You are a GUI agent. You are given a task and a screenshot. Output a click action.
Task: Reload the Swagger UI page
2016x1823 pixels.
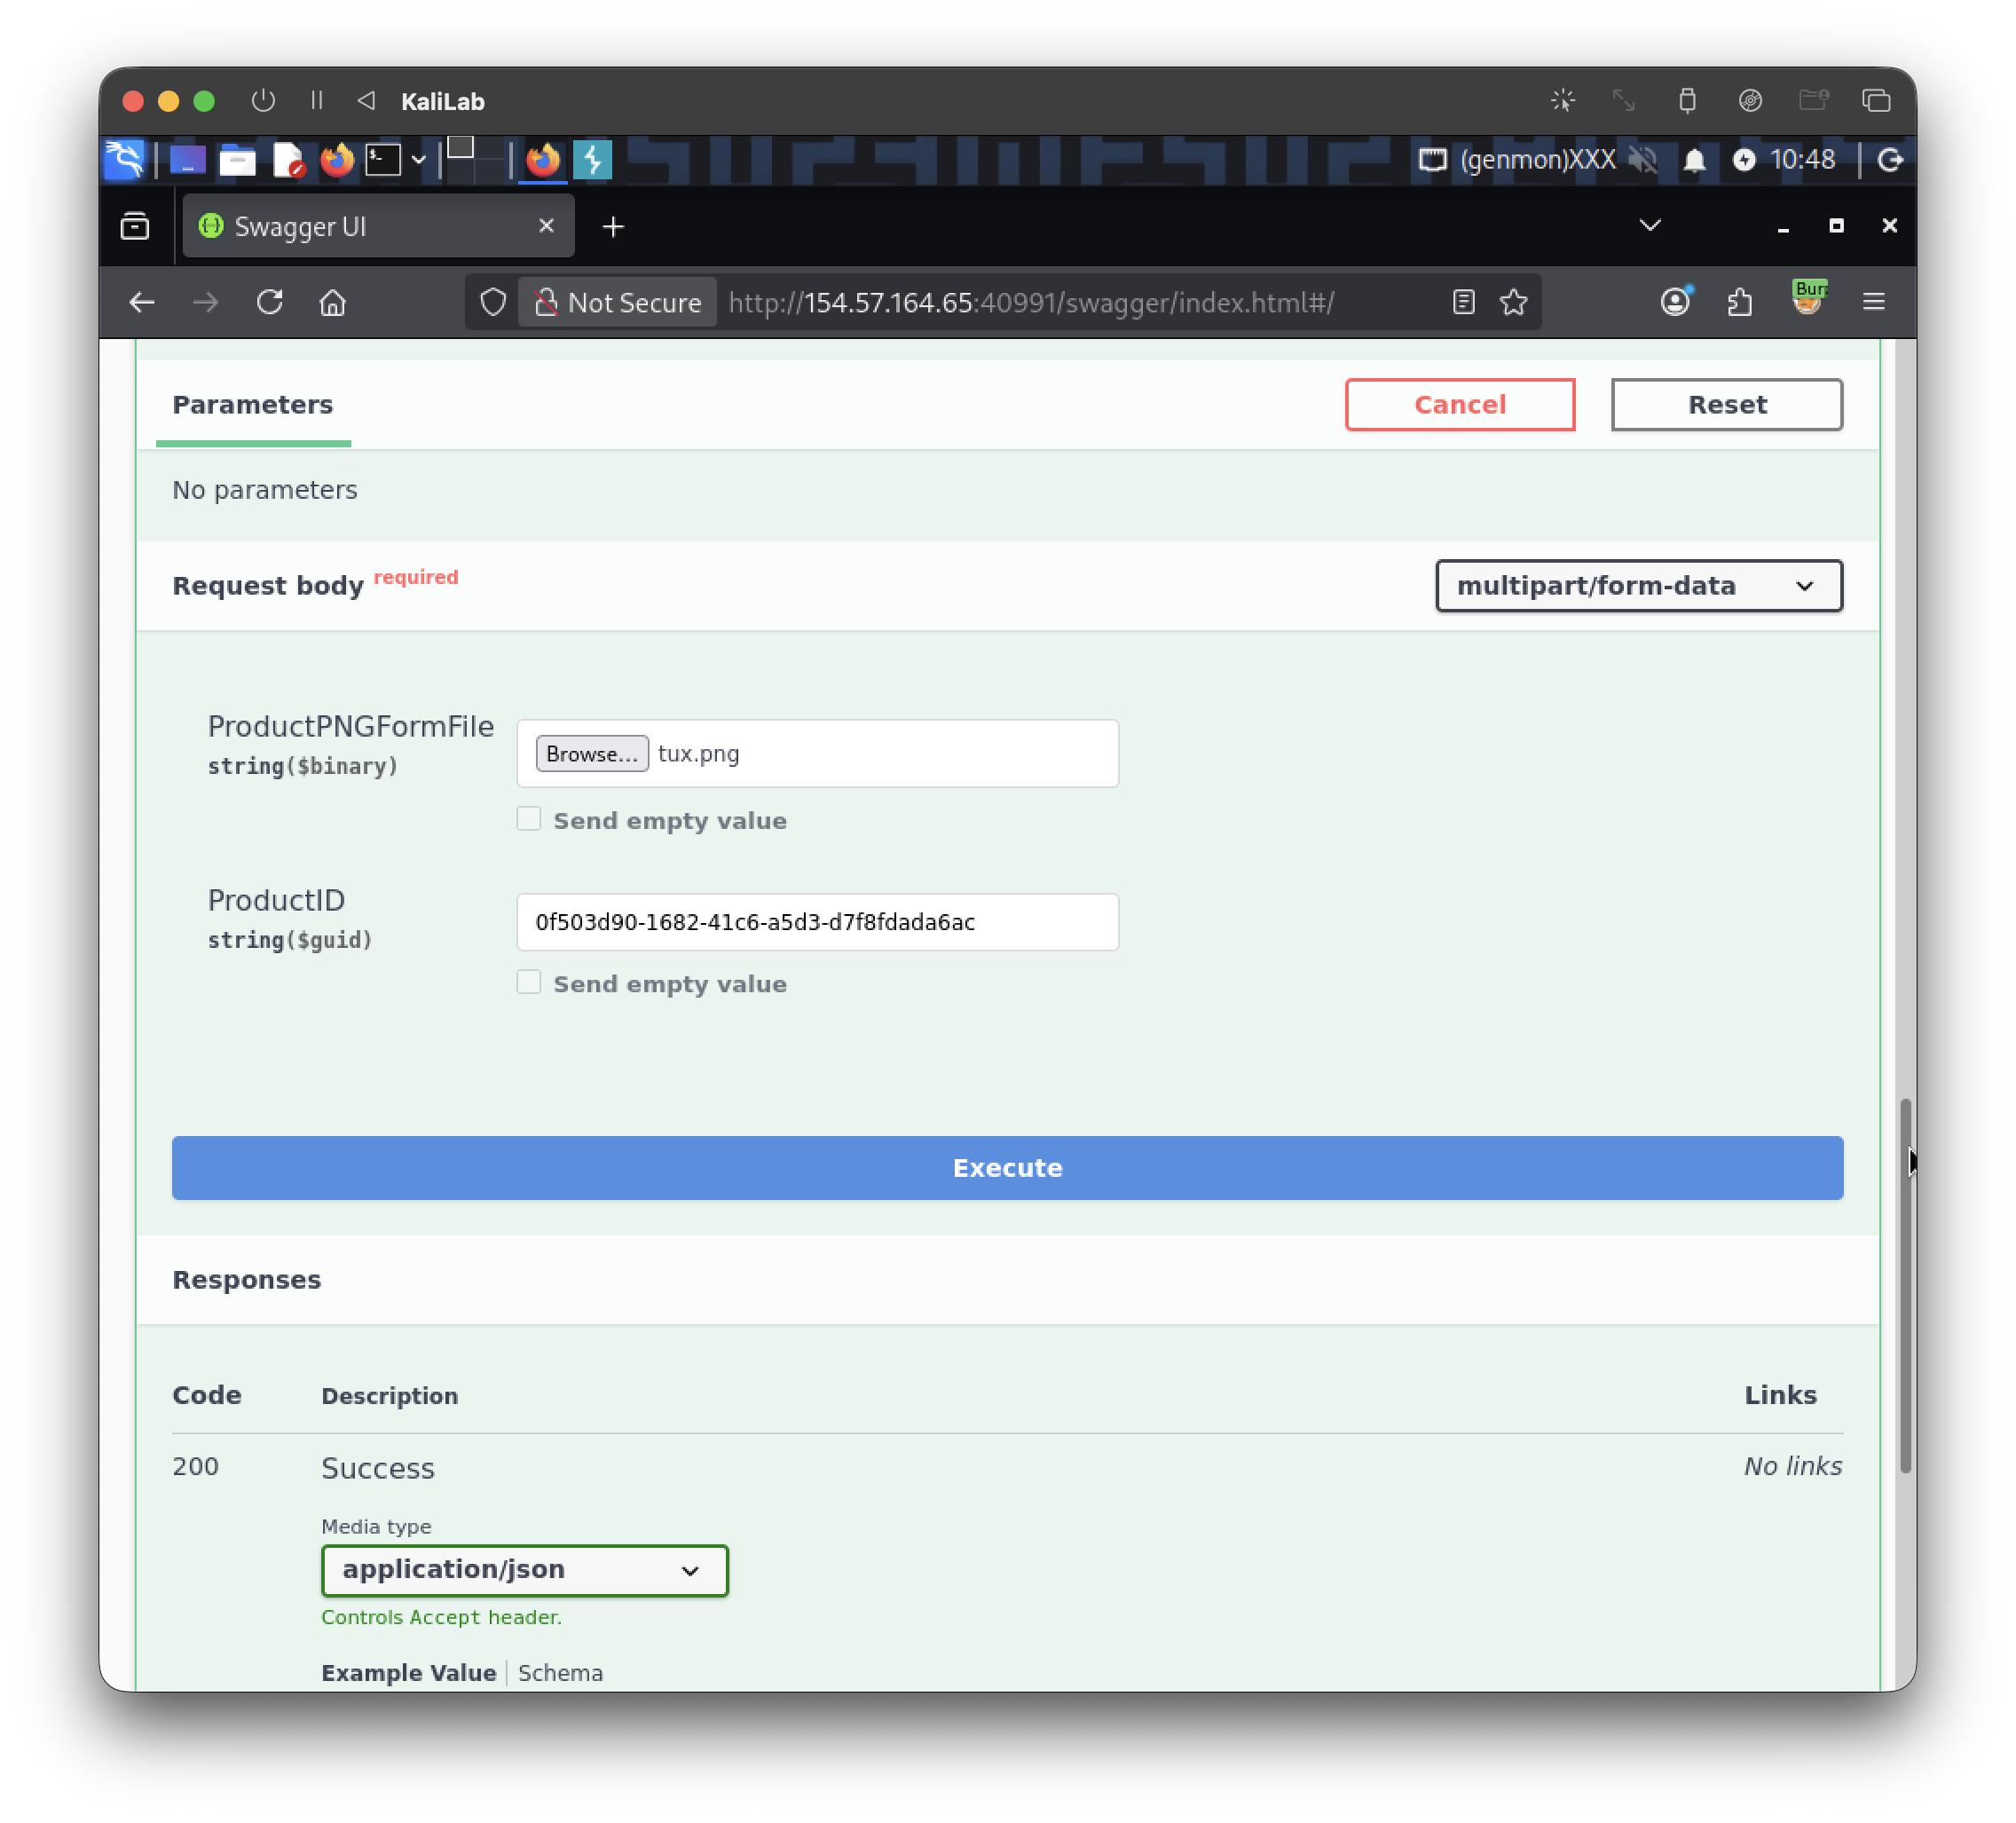[x=270, y=302]
